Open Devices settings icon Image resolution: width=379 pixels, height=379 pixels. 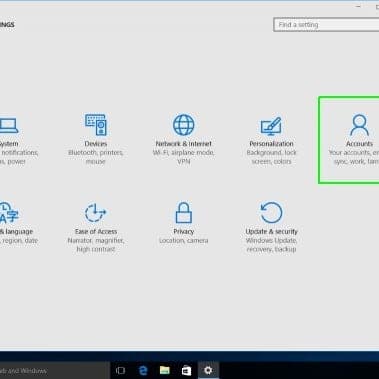pyautogui.click(x=96, y=125)
